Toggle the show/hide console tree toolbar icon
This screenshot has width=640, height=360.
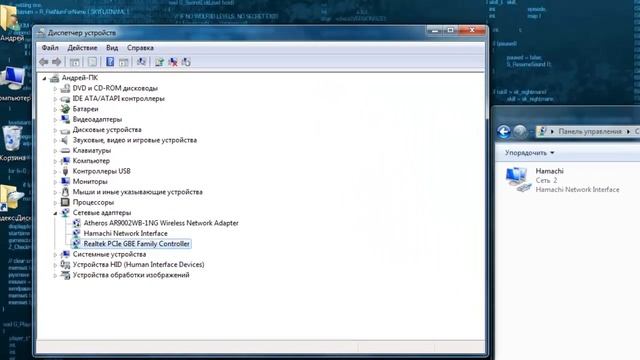[x=75, y=62]
